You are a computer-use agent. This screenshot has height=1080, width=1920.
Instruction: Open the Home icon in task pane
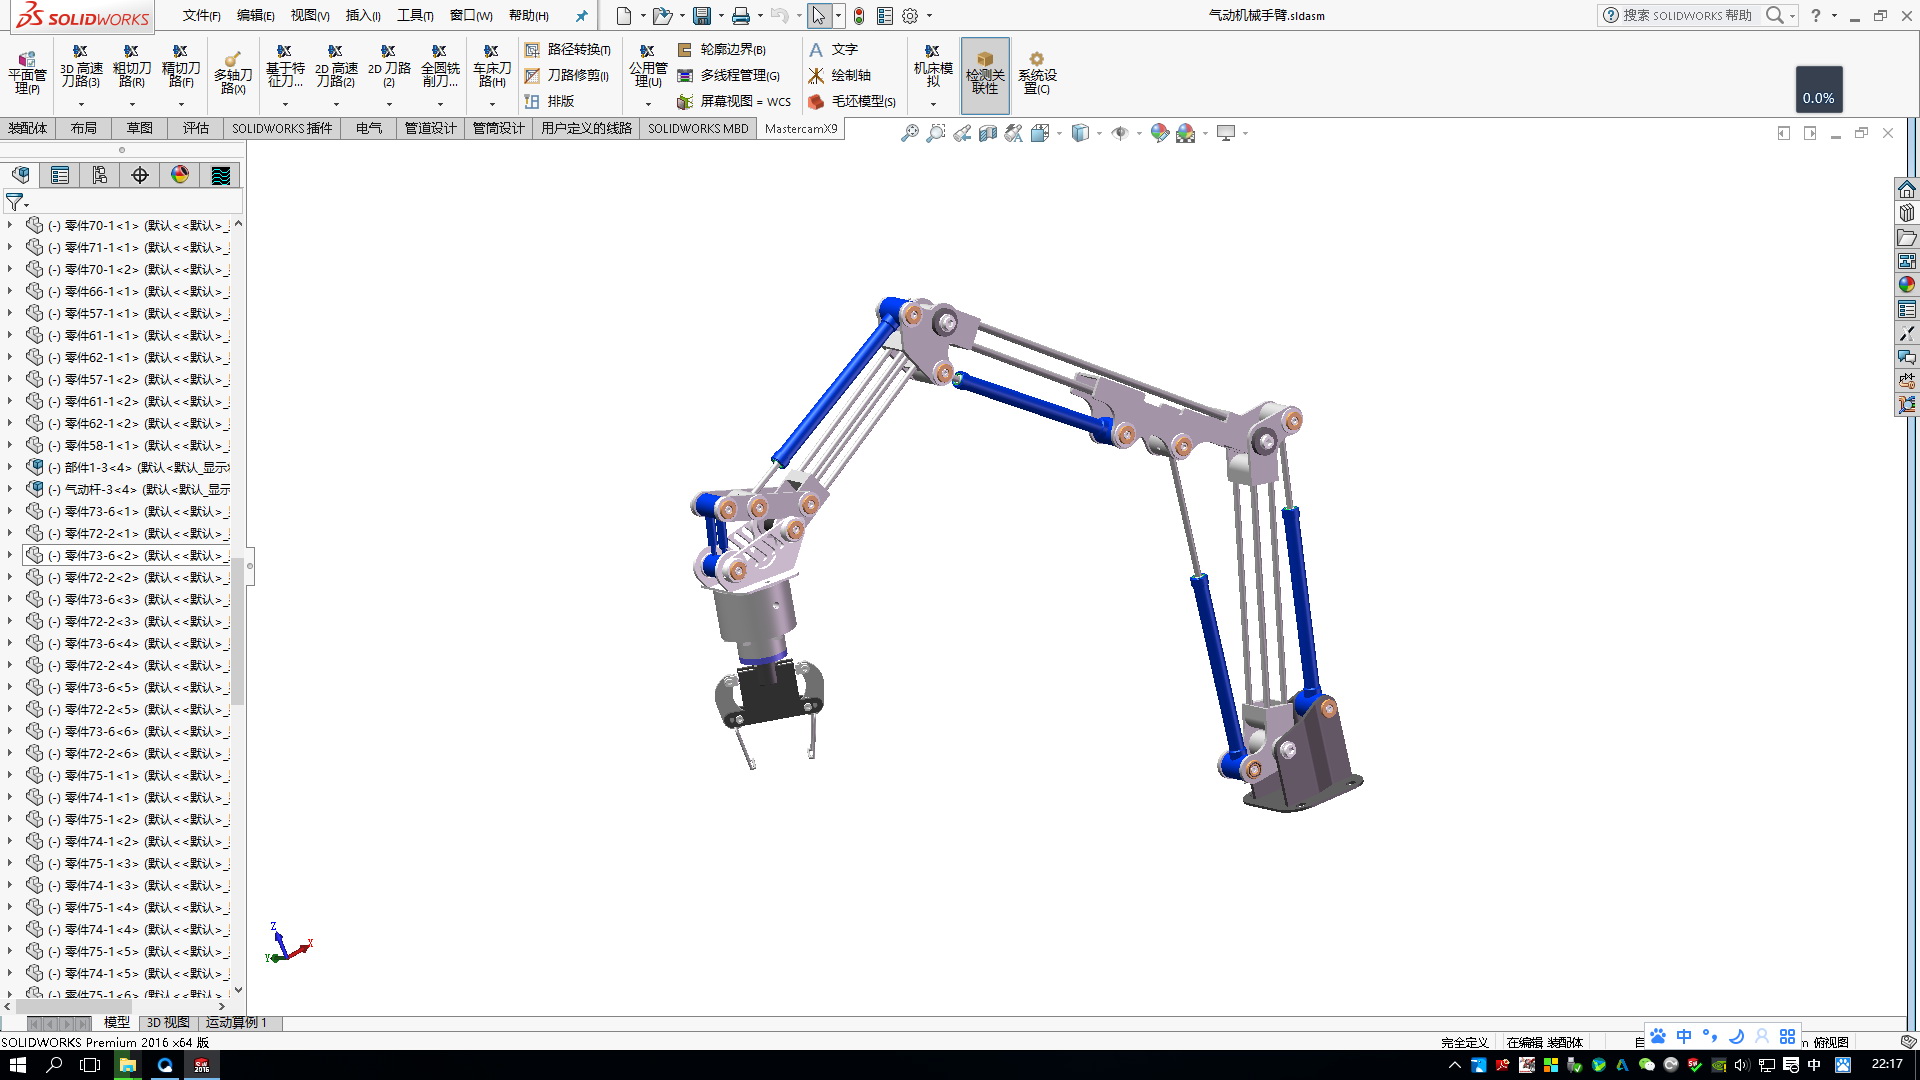click(x=1907, y=190)
